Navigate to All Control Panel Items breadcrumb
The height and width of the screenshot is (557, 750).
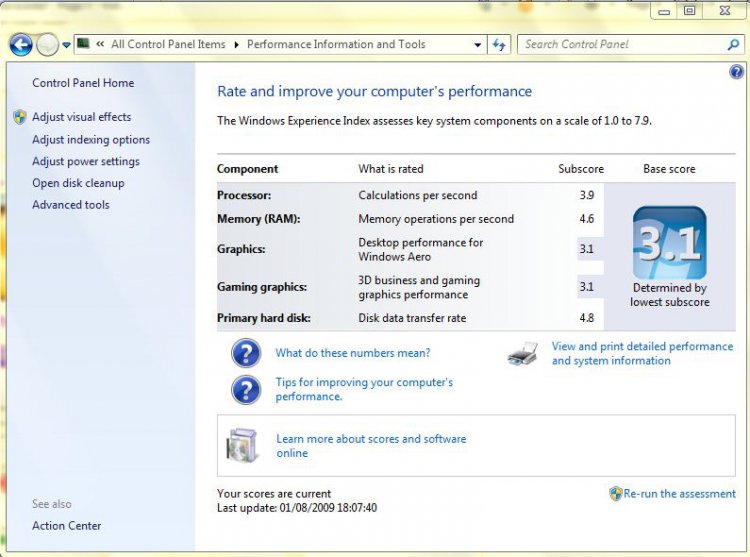pos(168,44)
